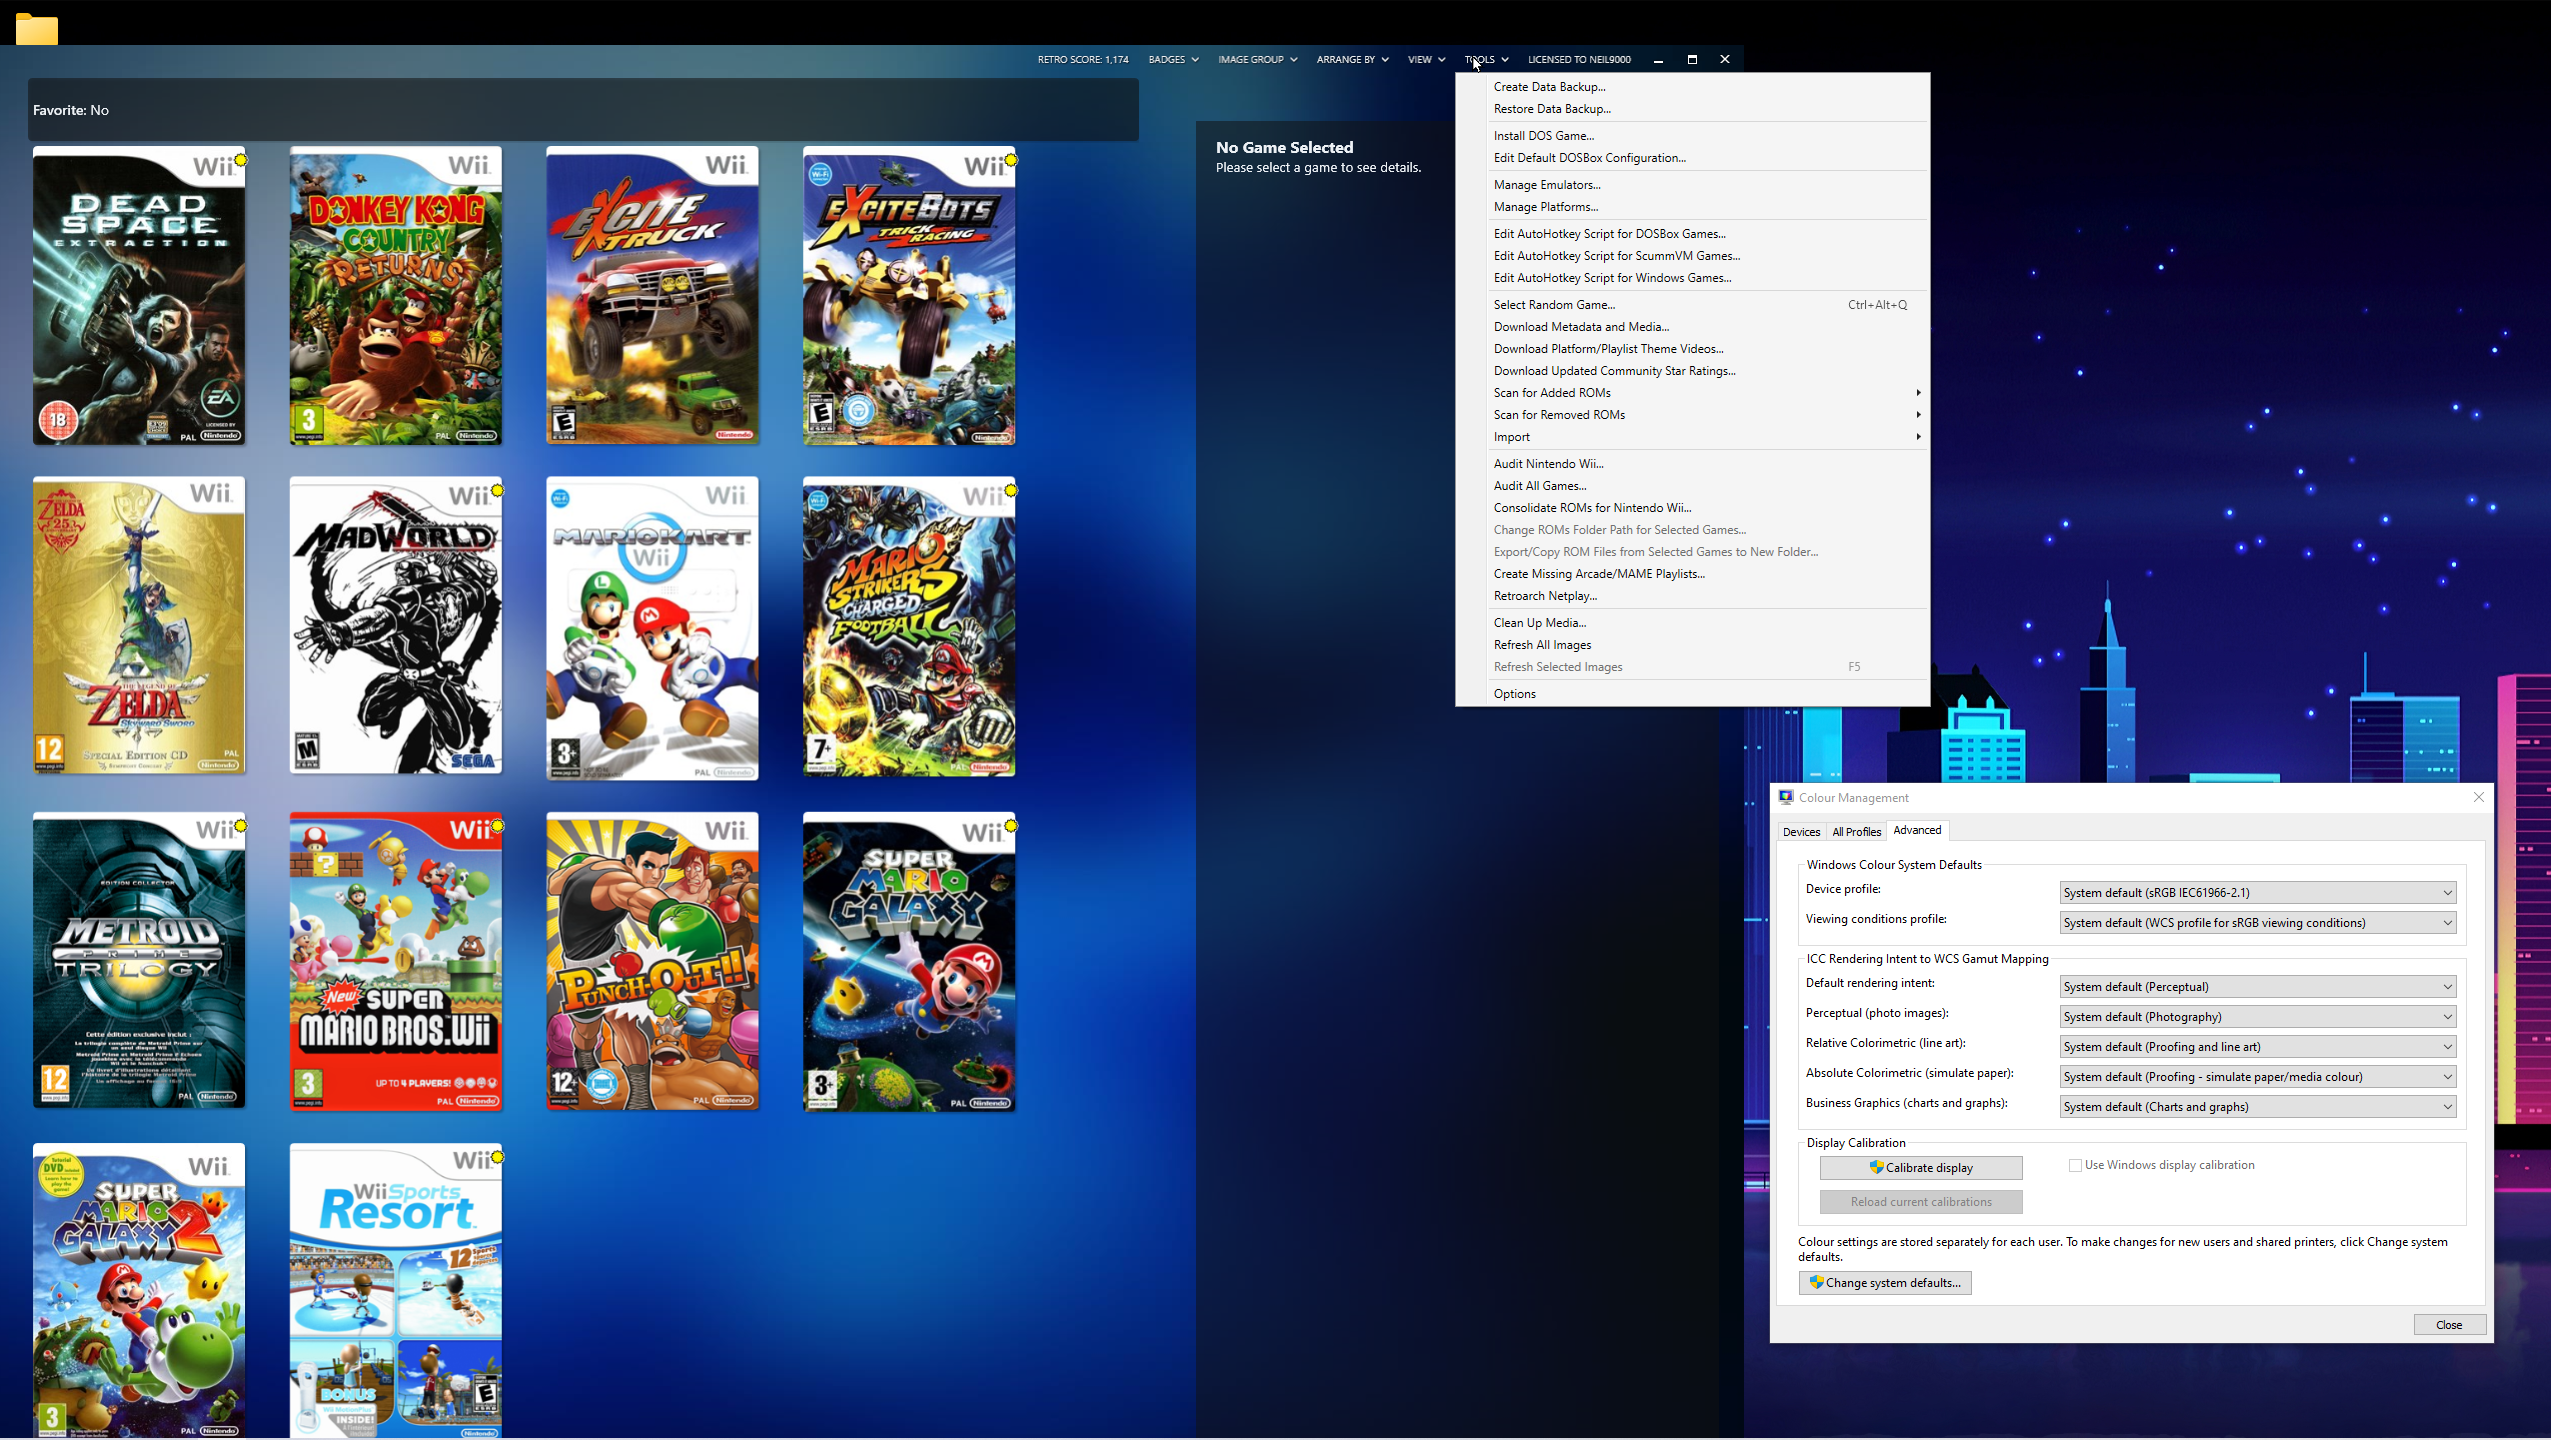Select Mario Strikers Charged Football cover
This screenshot has height=1440, width=2551.
coord(909,626)
